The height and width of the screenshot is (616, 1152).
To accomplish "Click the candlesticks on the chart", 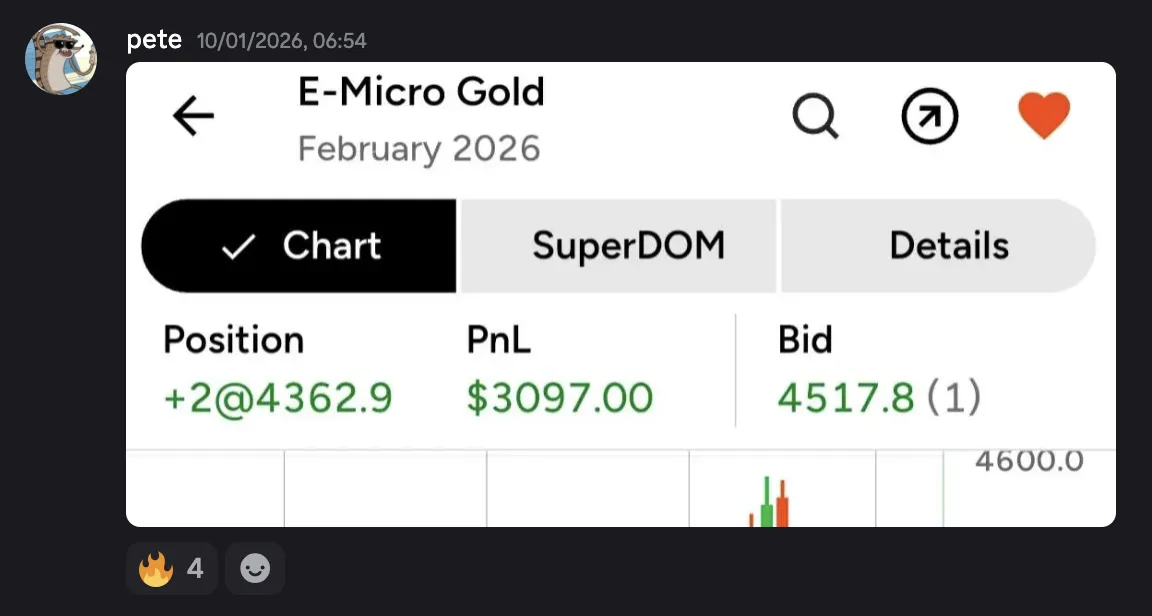I will coord(770,505).
